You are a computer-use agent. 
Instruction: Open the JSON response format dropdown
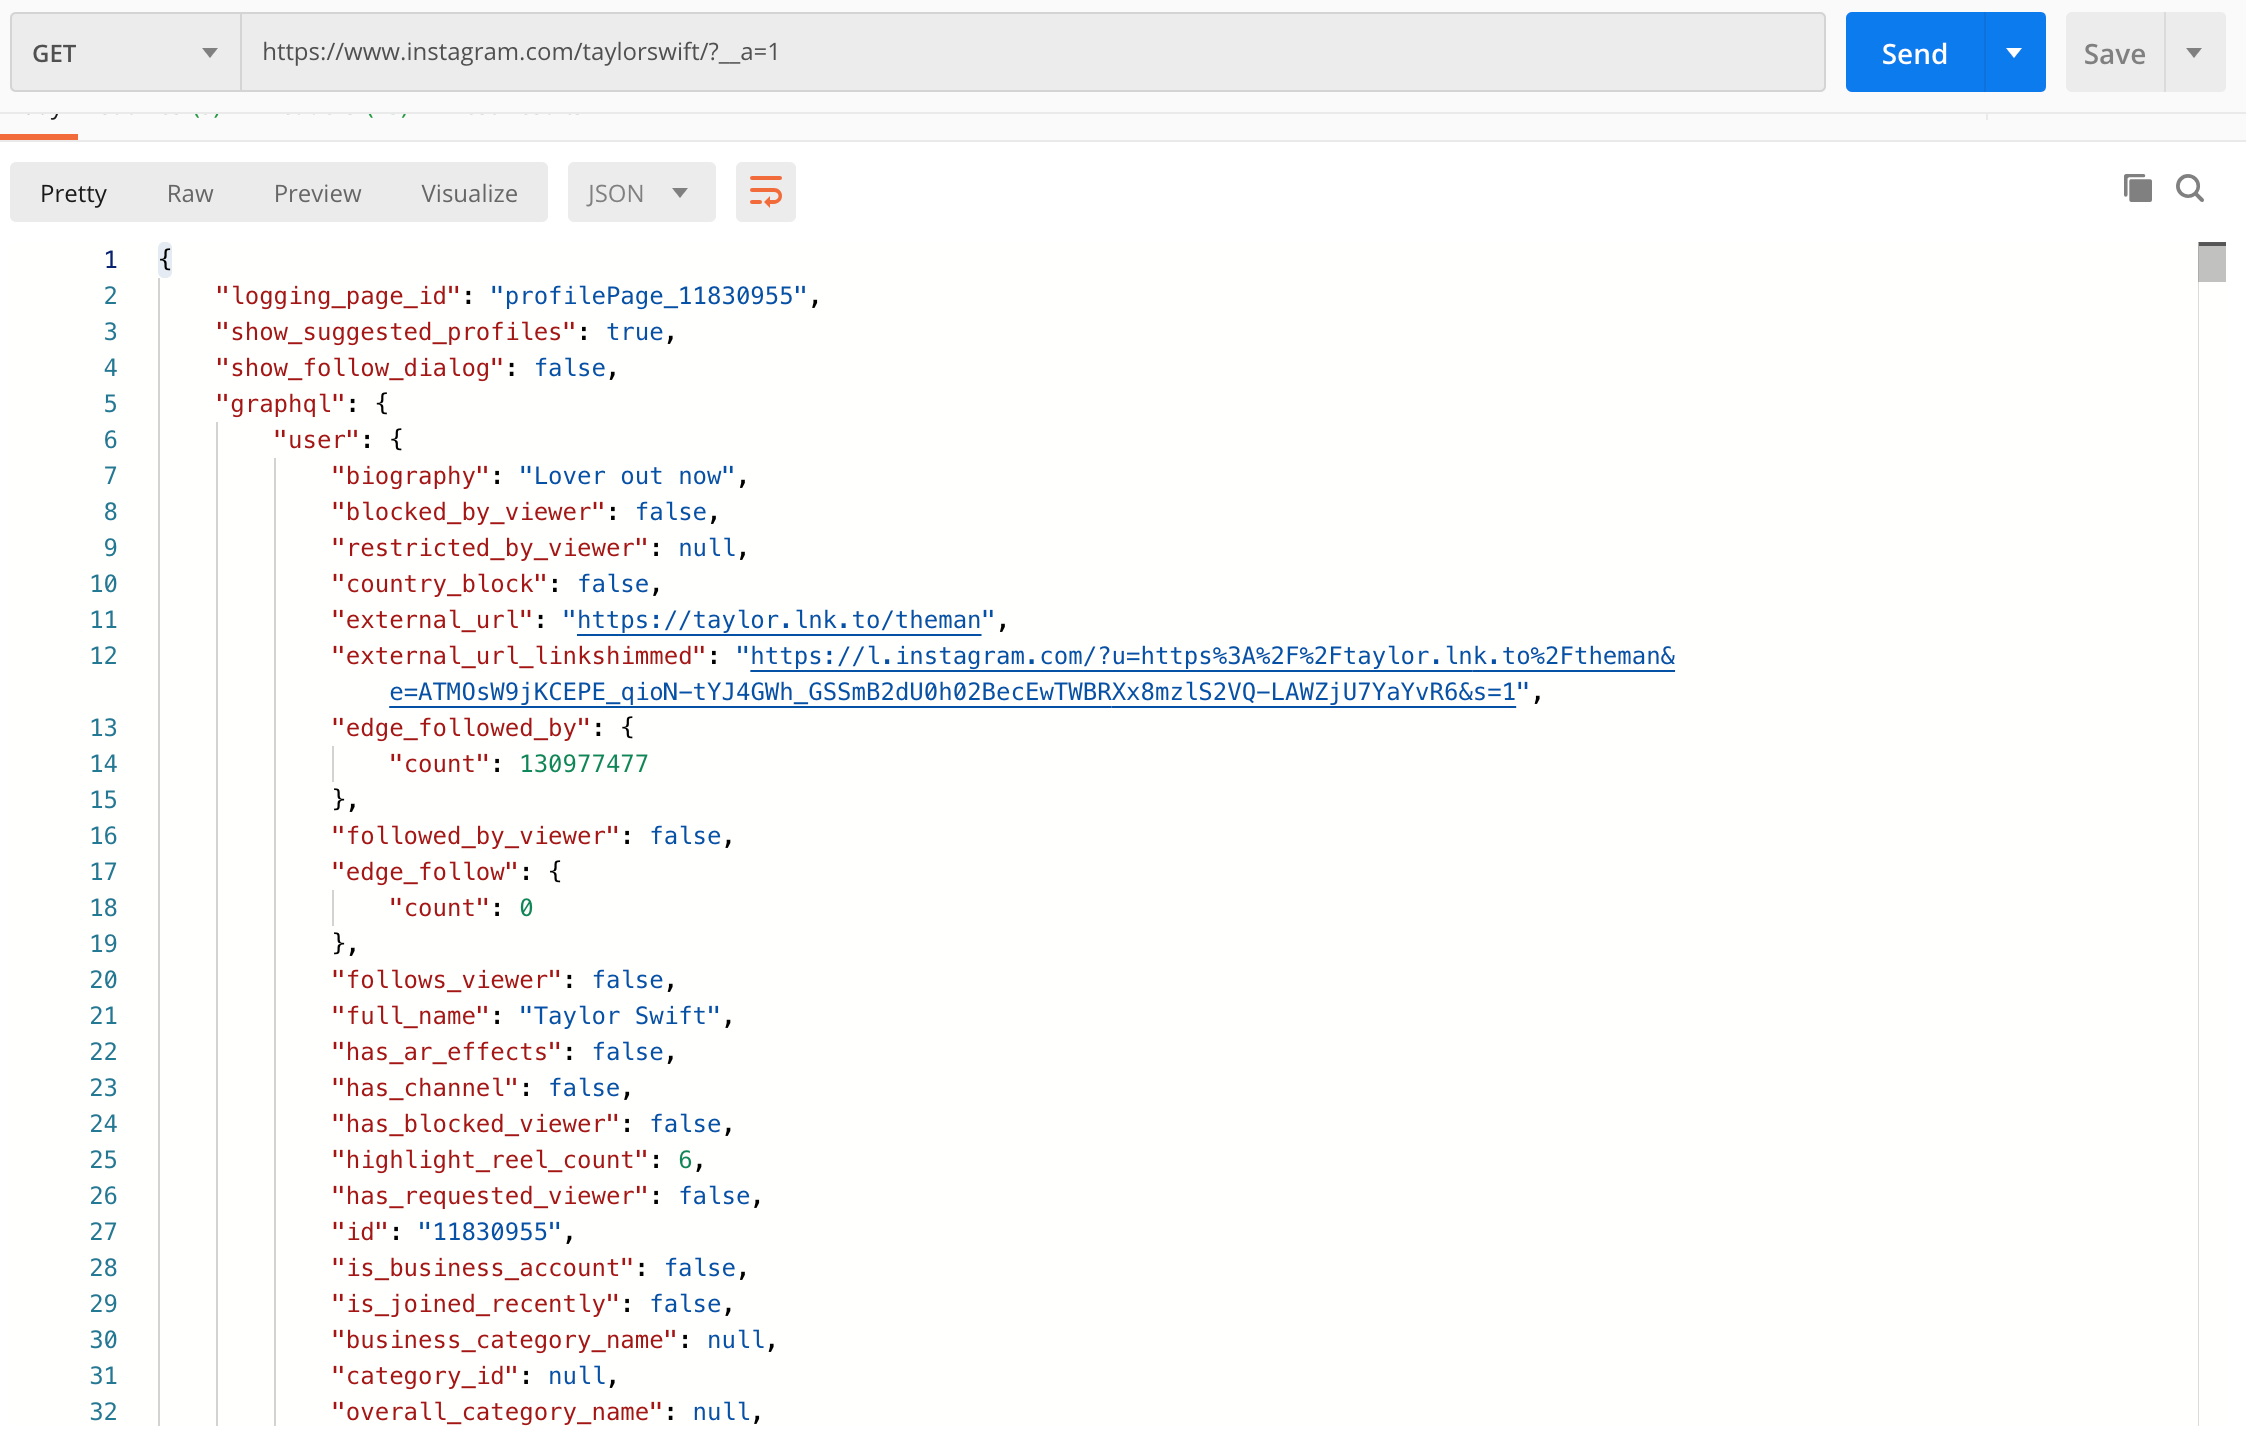641,192
